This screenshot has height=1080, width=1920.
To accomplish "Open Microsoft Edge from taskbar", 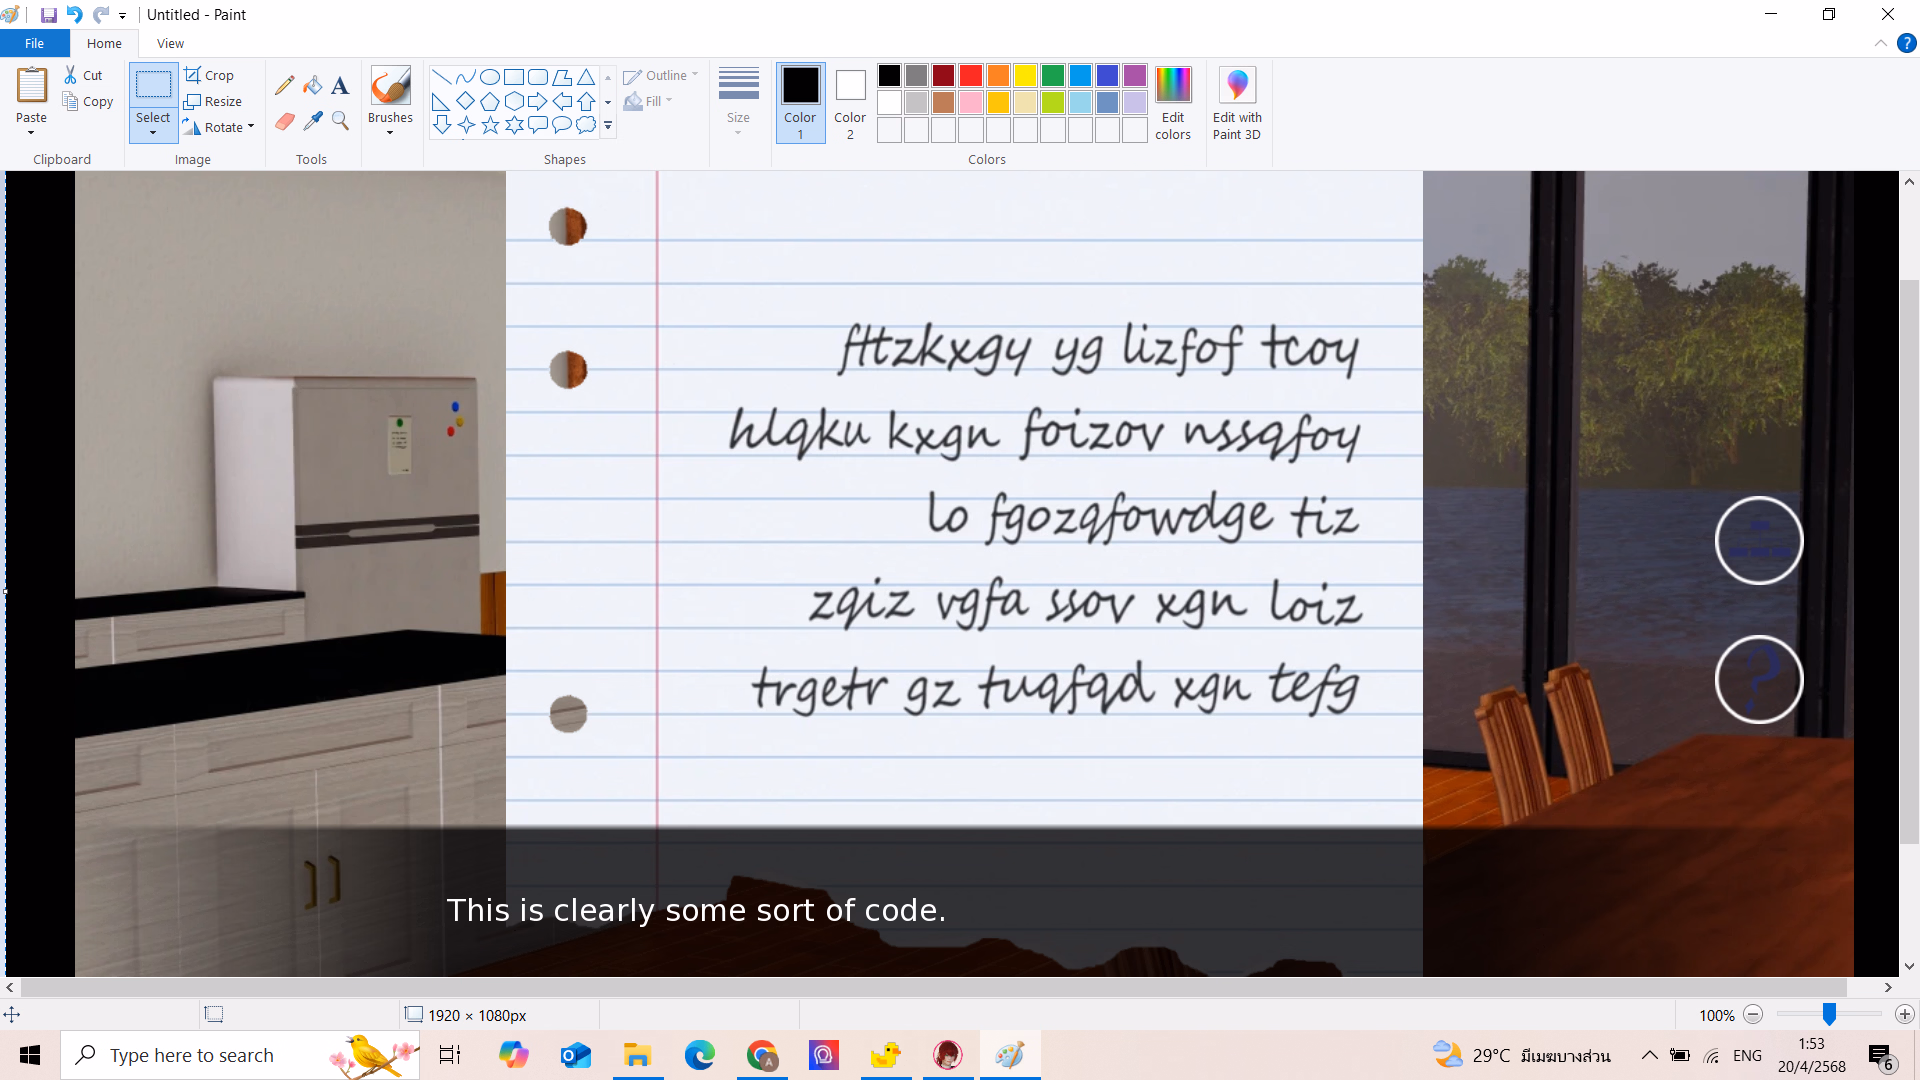I will tap(700, 1055).
